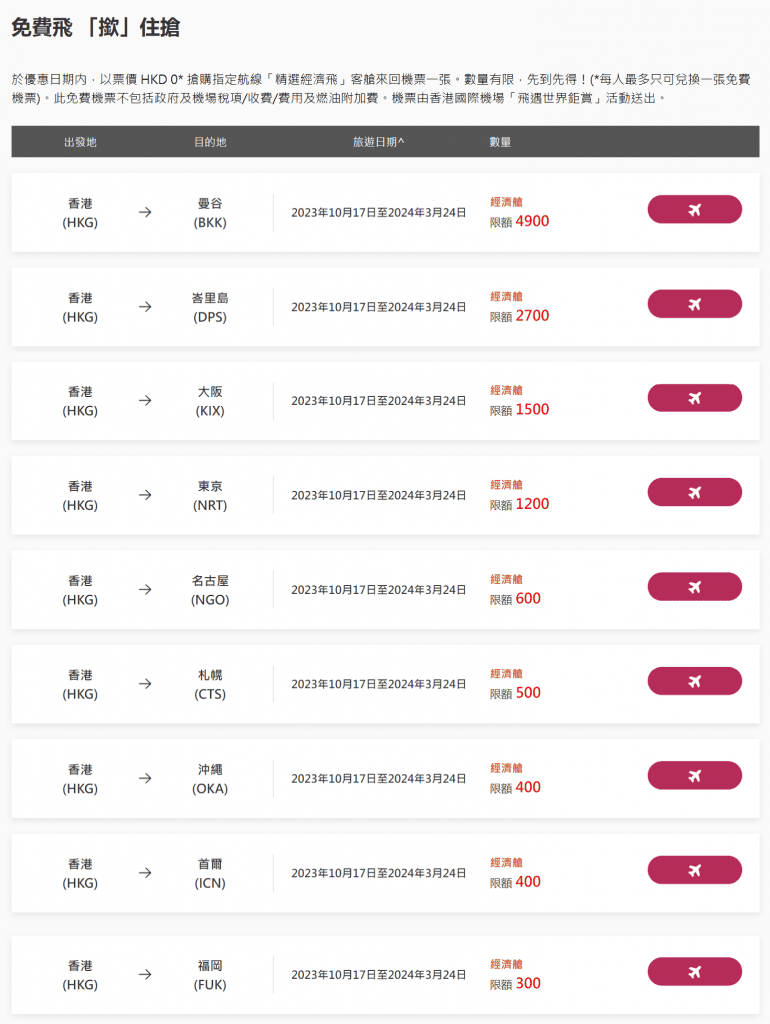Click the travel date in the Osaka row
Viewport: 770px width, 1024px height.
pos(378,401)
